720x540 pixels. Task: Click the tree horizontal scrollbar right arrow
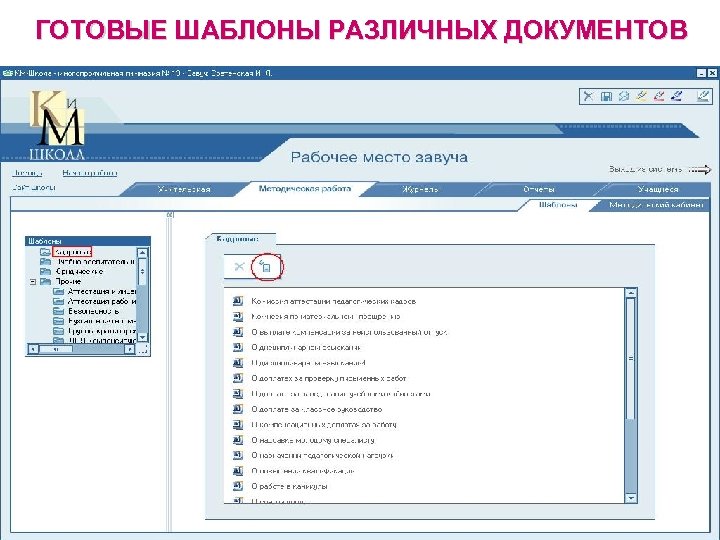(x=130, y=349)
